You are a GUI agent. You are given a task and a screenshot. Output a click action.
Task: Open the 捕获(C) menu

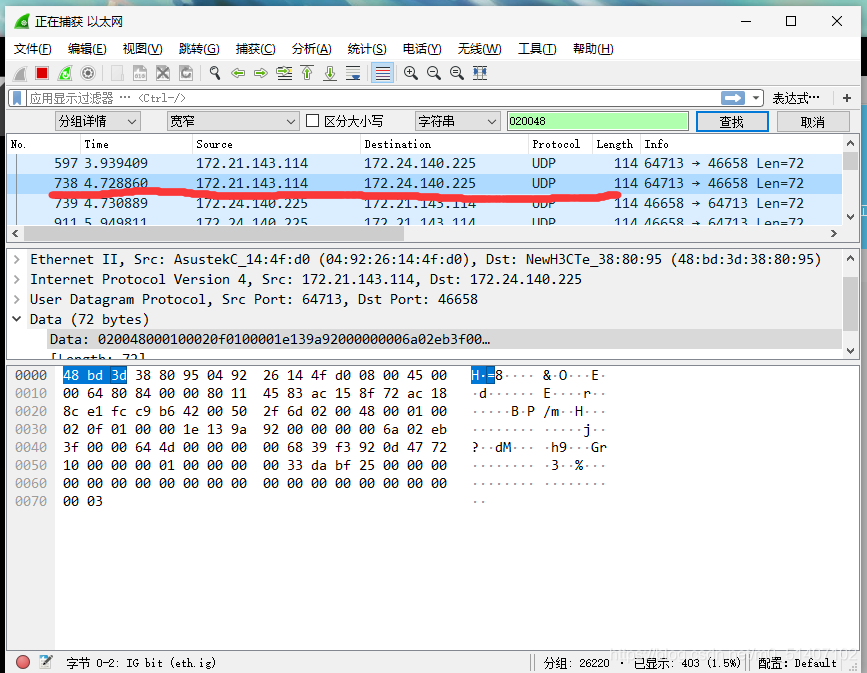[x=255, y=49]
